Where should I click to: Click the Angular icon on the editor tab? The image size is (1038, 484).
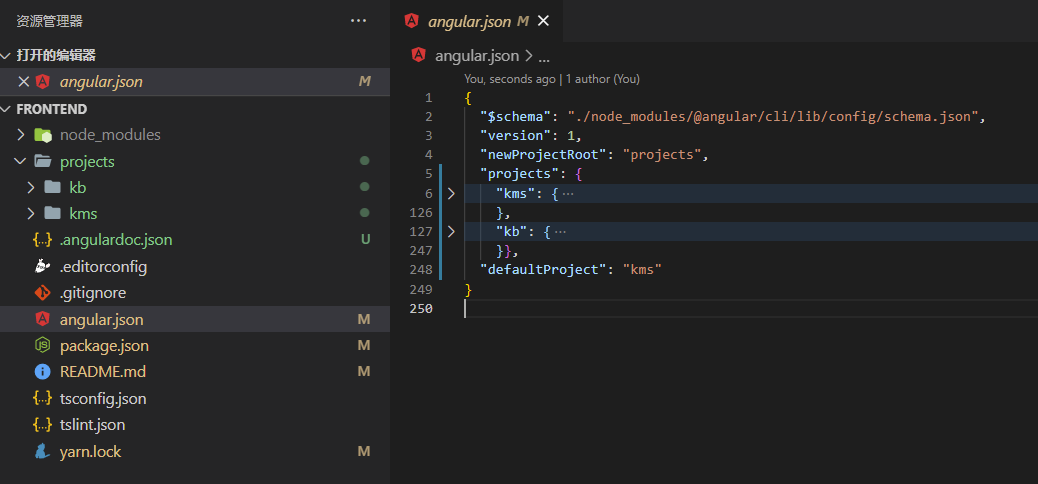(412, 21)
